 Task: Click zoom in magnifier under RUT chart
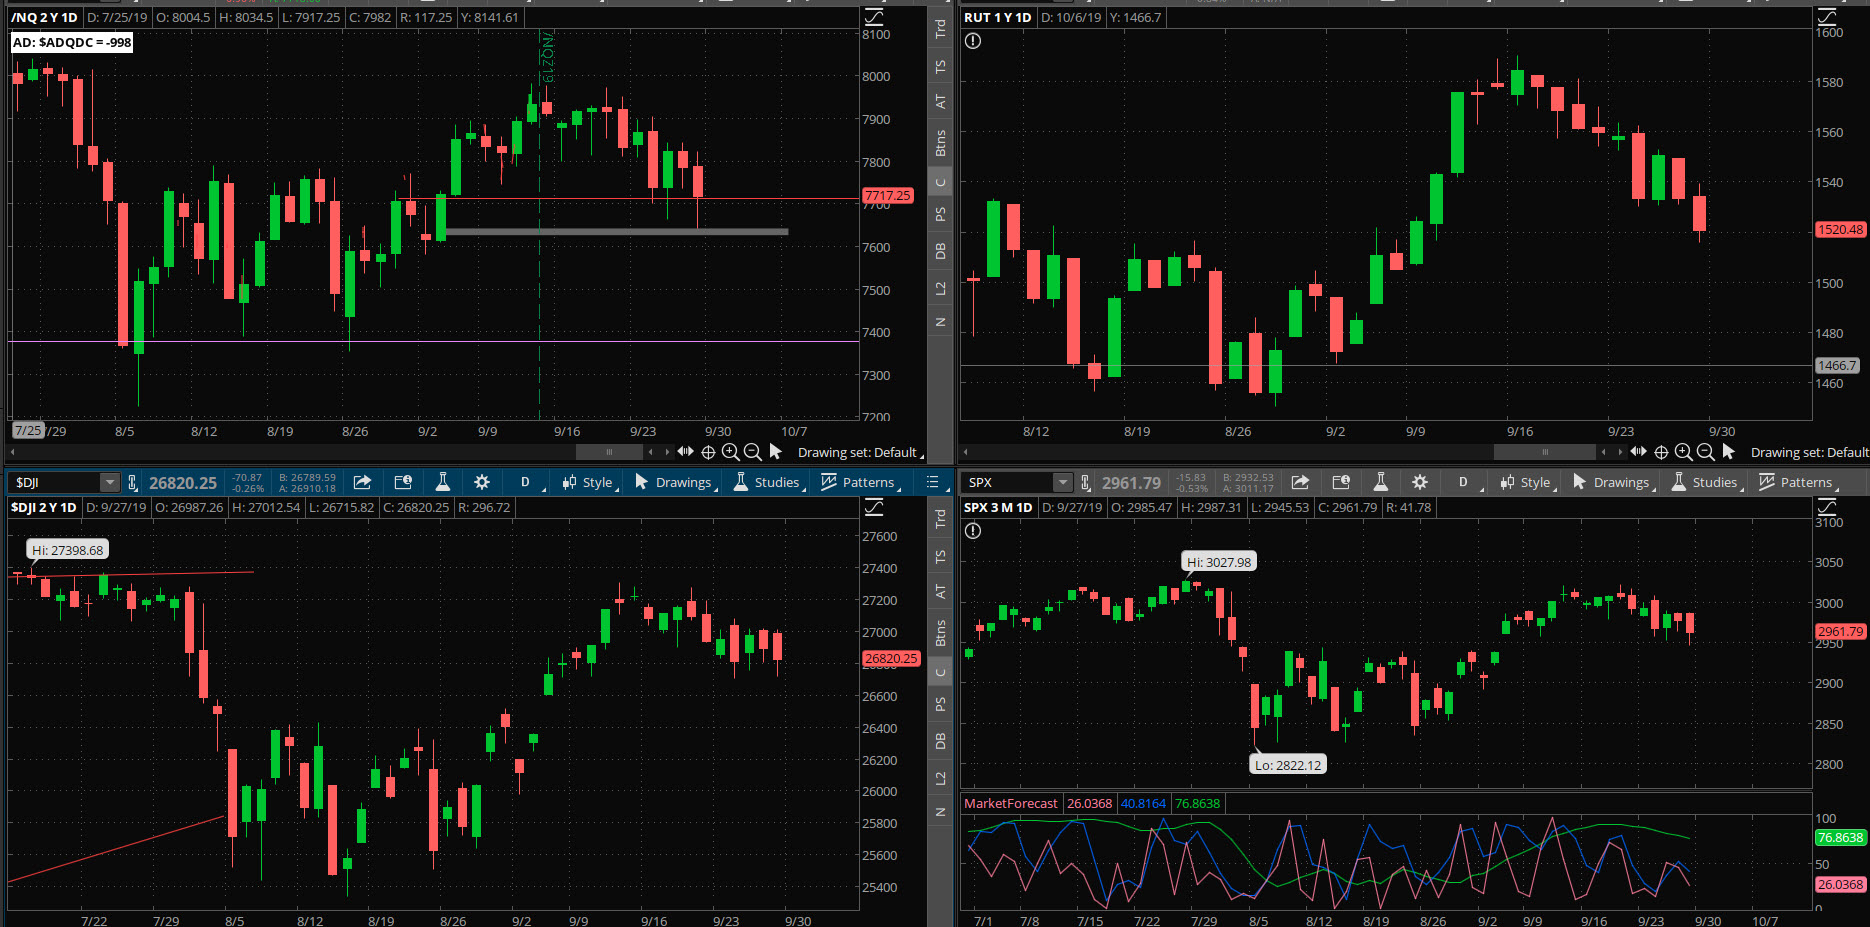coord(1683,452)
